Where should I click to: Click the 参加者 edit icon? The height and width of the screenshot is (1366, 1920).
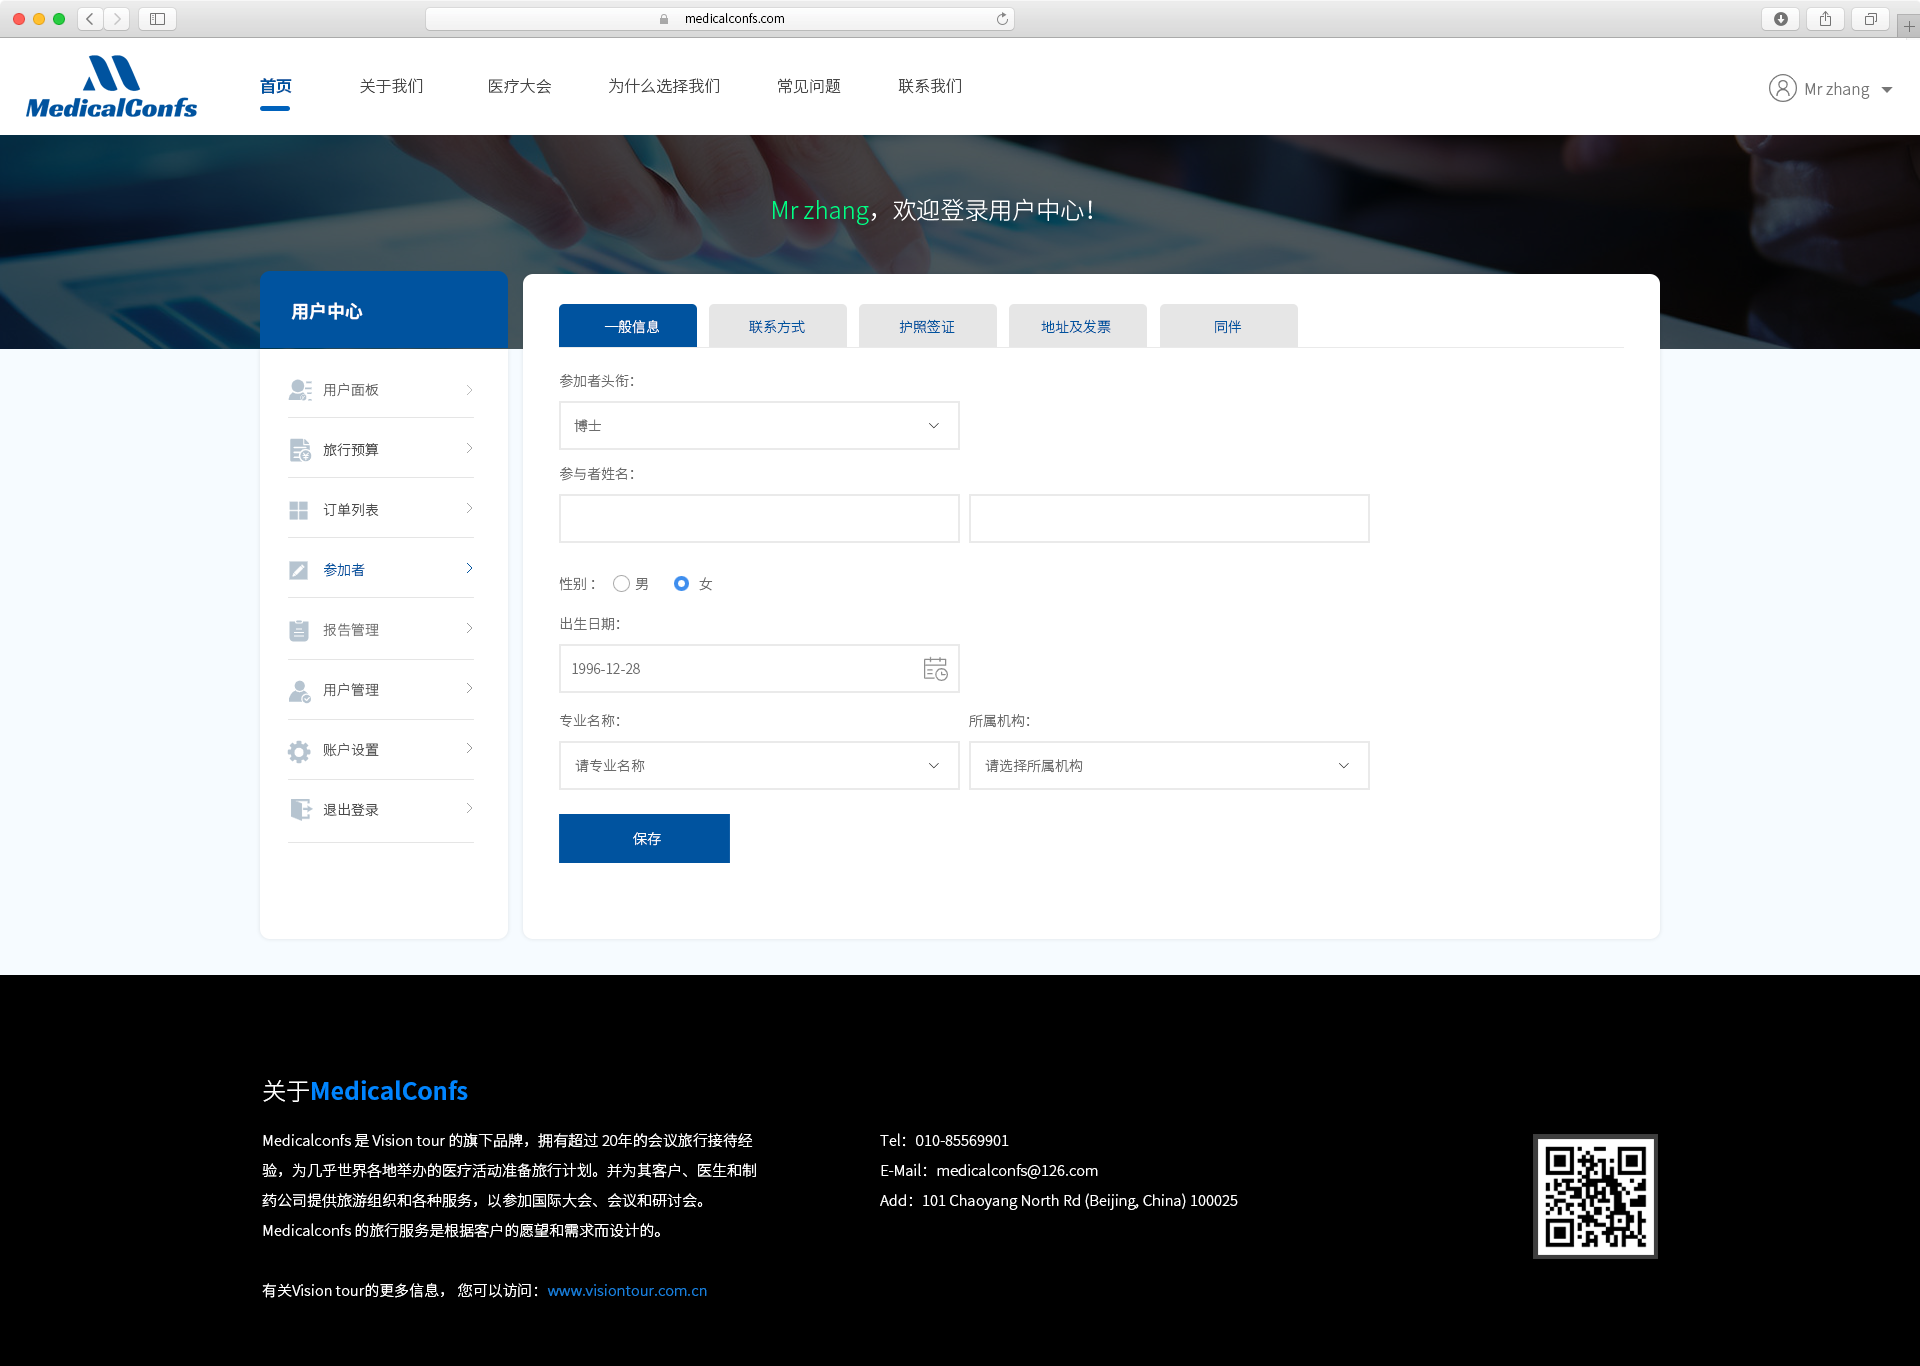298,570
